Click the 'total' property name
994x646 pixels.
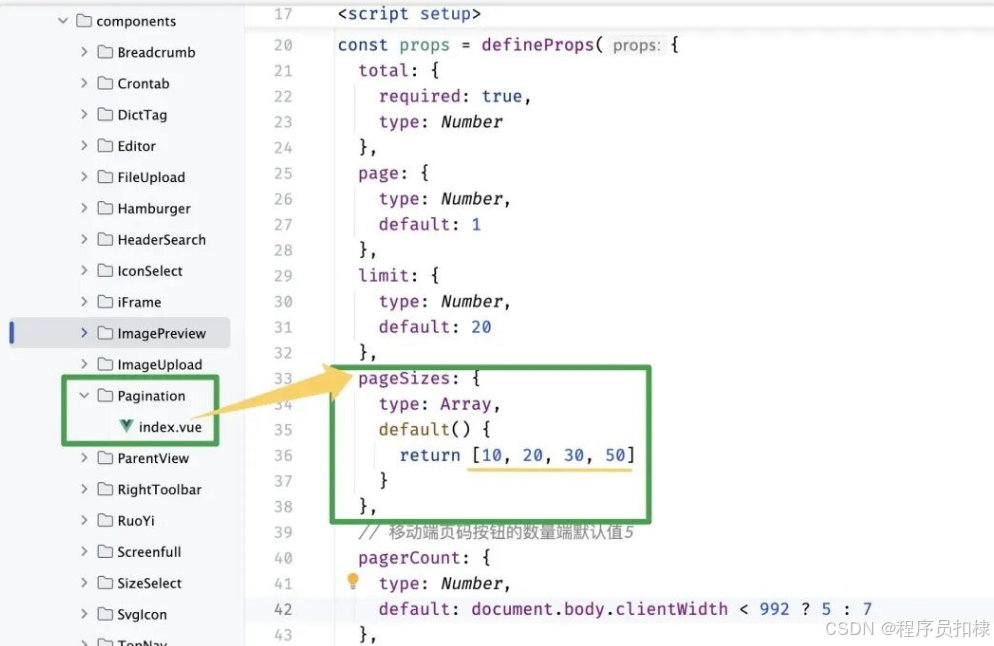(384, 70)
